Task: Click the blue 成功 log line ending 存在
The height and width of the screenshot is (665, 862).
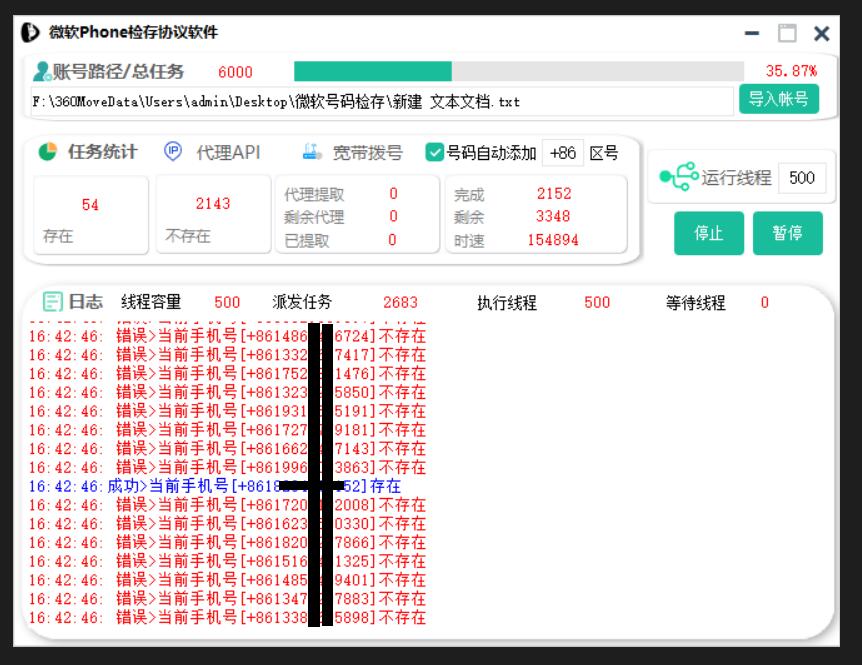Action: click(x=214, y=486)
